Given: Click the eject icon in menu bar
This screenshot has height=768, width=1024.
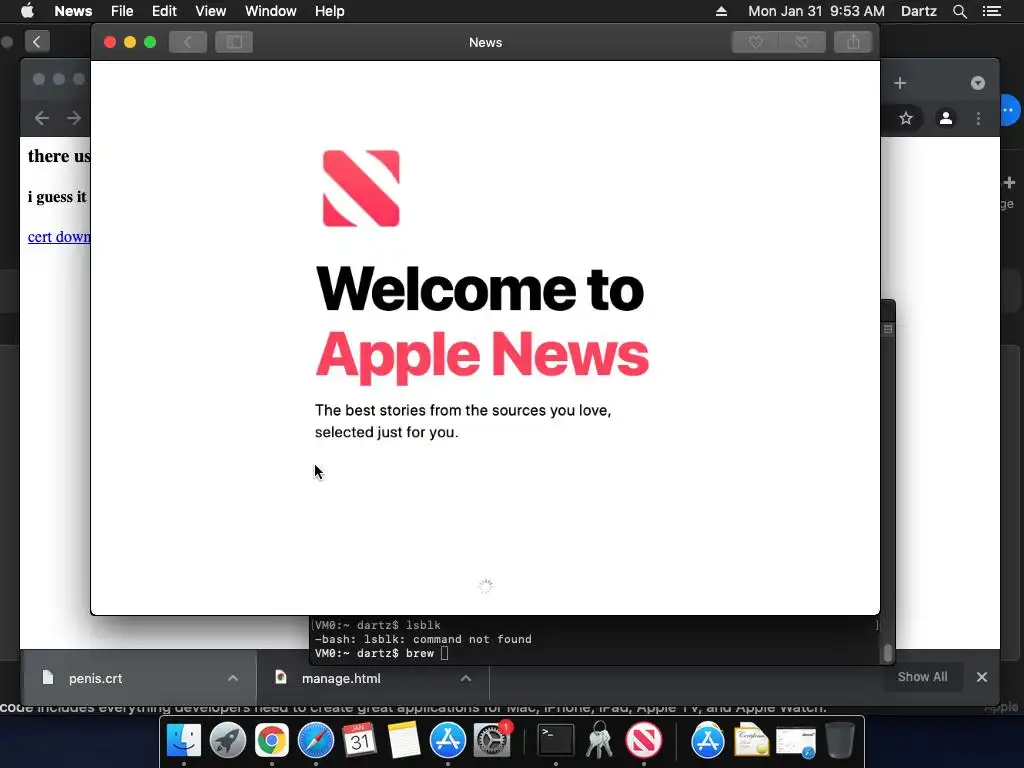Looking at the screenshot, I should pos(721,11).
